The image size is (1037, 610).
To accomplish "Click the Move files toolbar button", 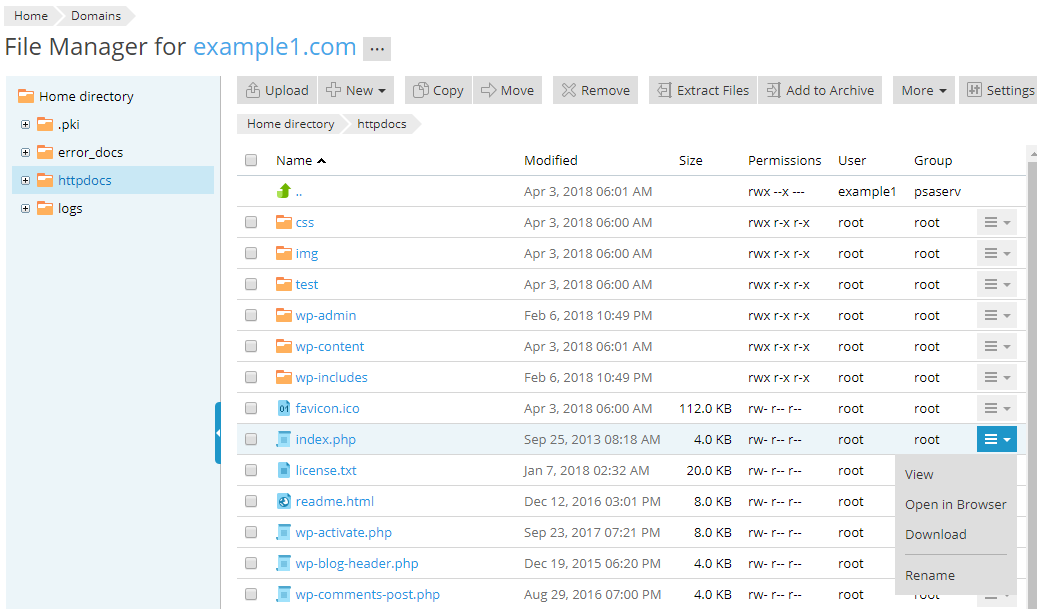I will pyautogui.click(x=507, y=90).
